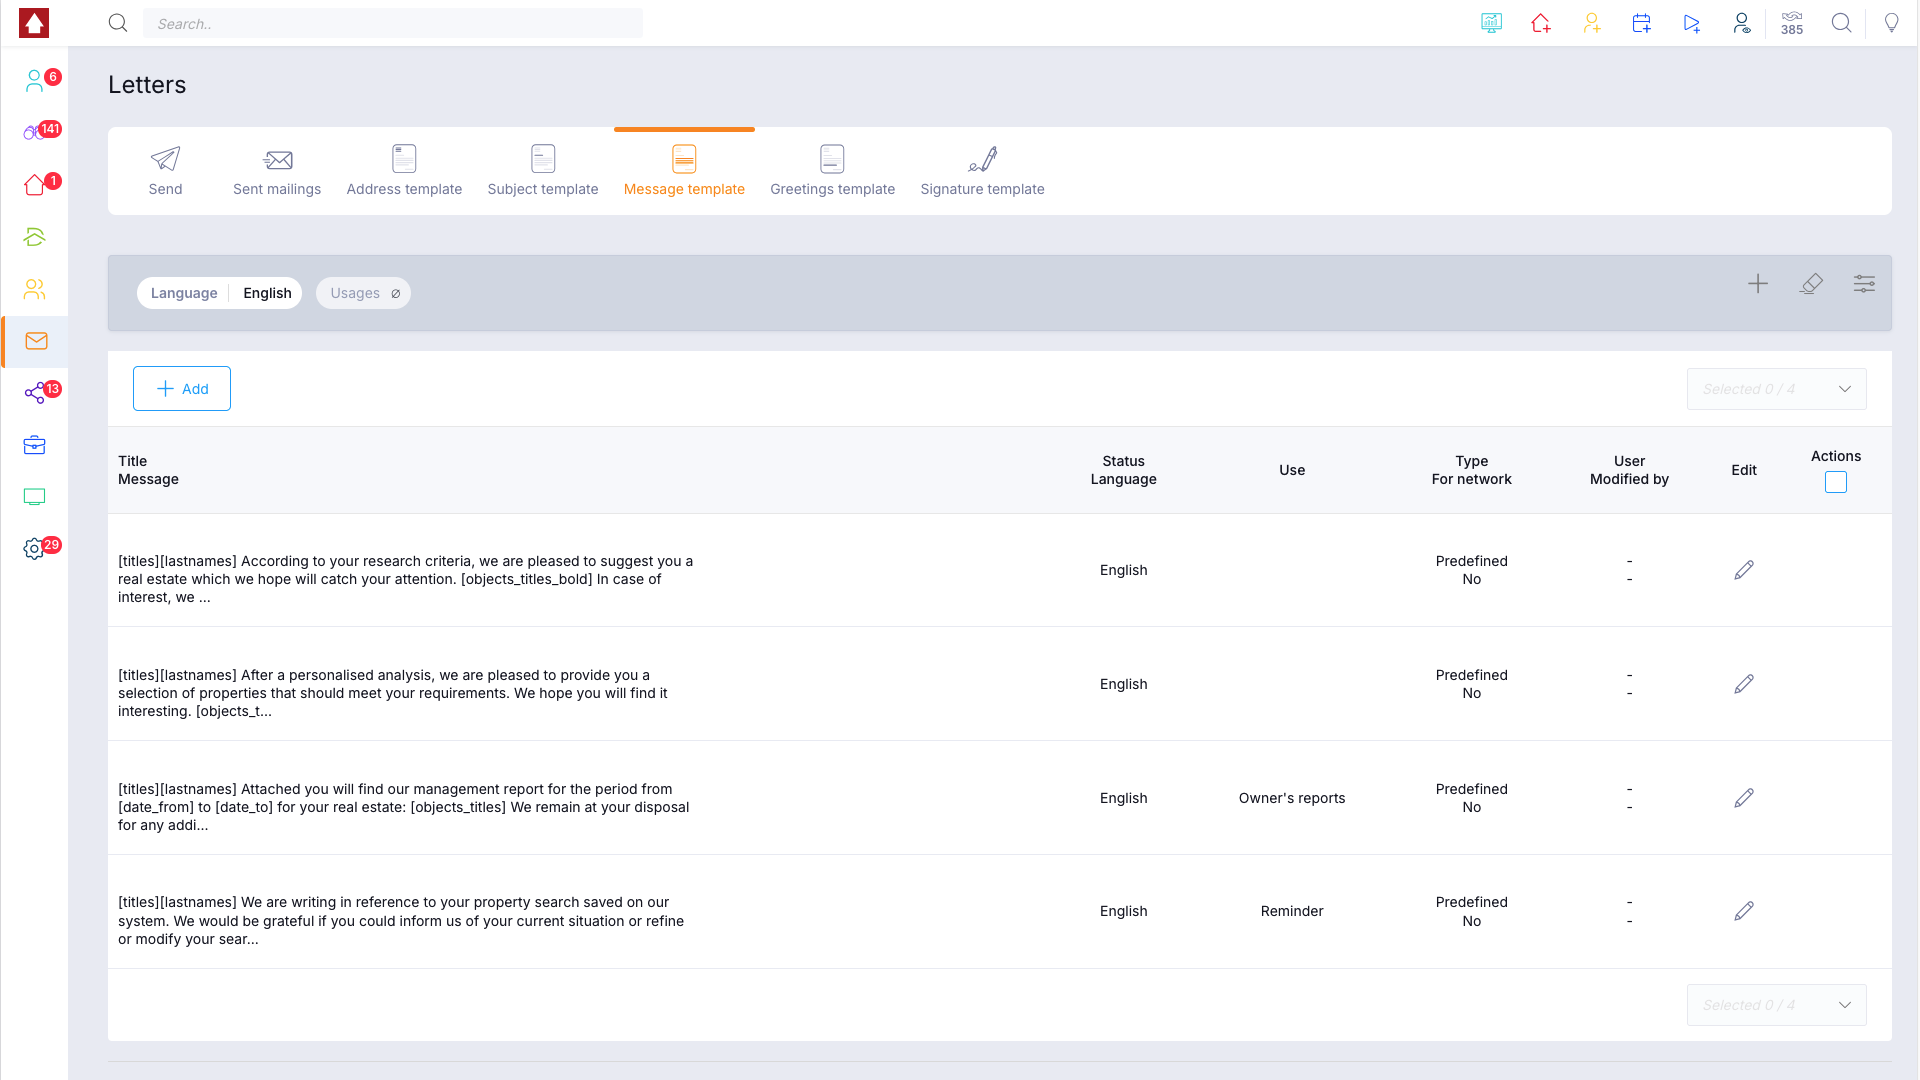Focus the top Search input field

(393, 23)
